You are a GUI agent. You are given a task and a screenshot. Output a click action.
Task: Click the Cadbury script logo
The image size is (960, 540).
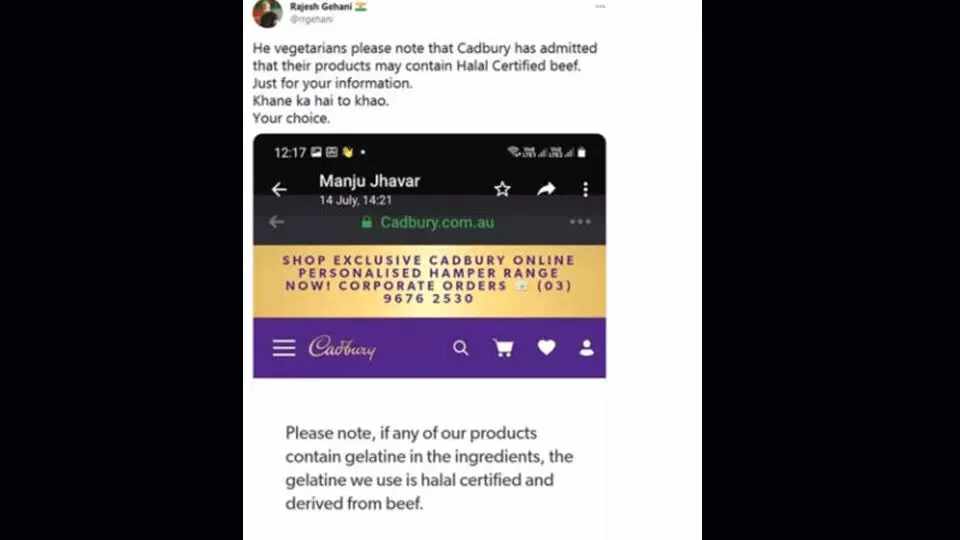(342, 348)
